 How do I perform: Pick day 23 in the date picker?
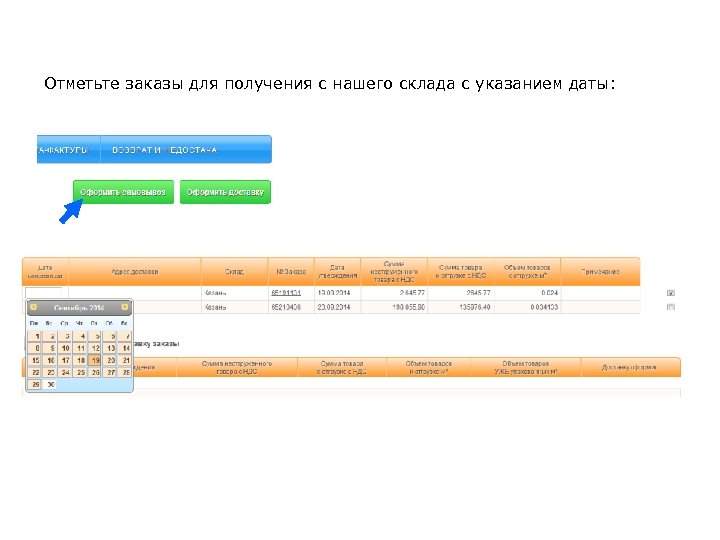click(50, 372)
